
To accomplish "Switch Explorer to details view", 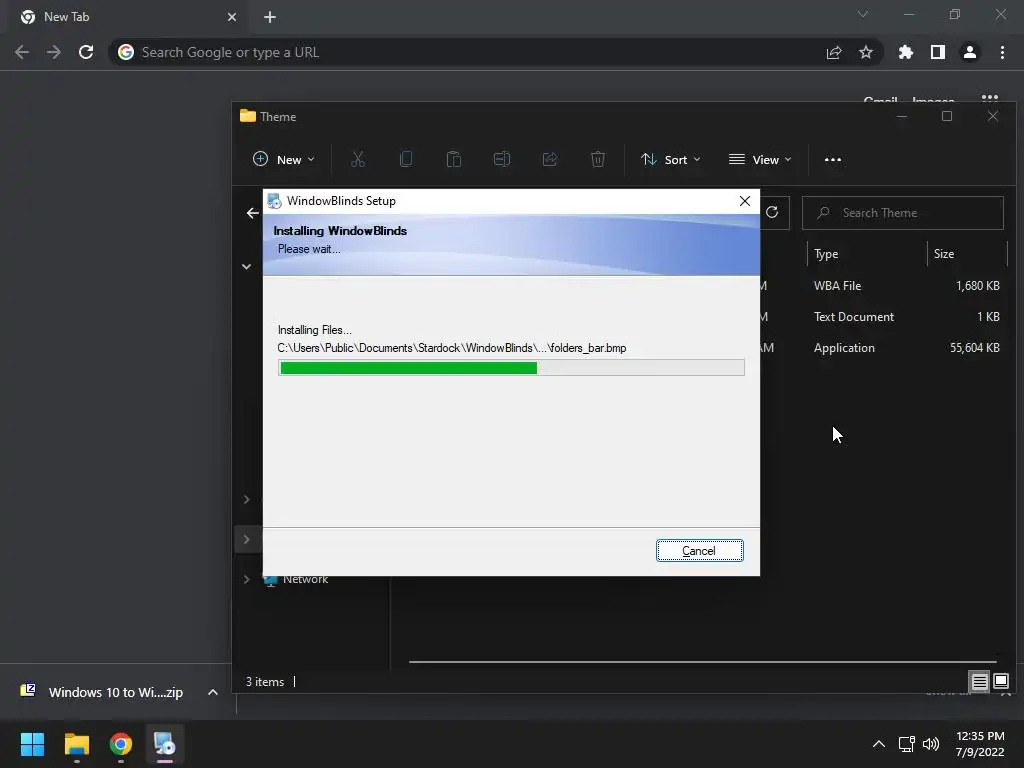I will (x=980, y=682).
